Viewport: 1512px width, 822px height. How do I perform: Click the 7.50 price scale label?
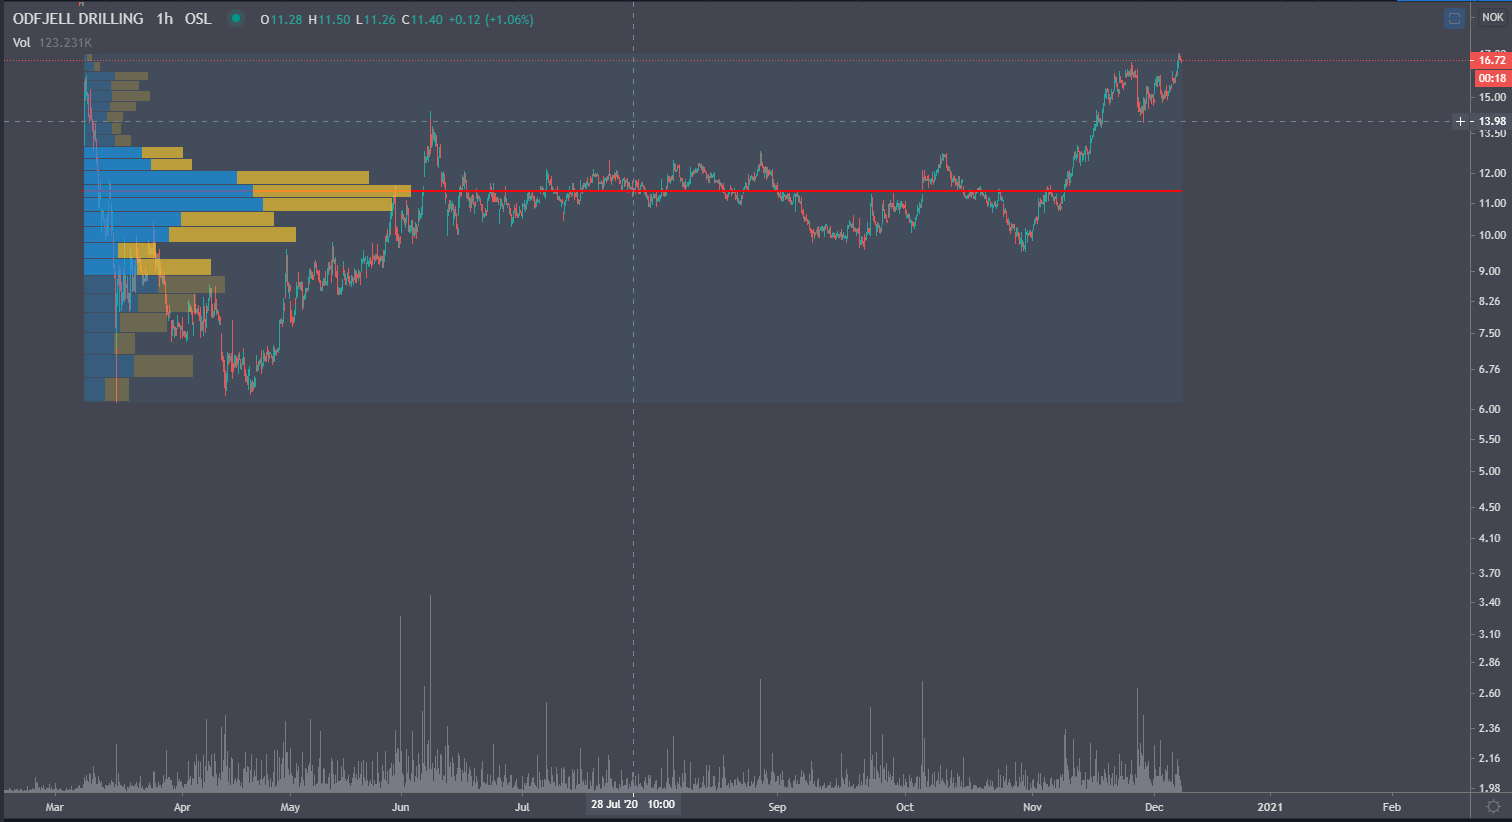pyautogui.click(x=1490, y=333)
